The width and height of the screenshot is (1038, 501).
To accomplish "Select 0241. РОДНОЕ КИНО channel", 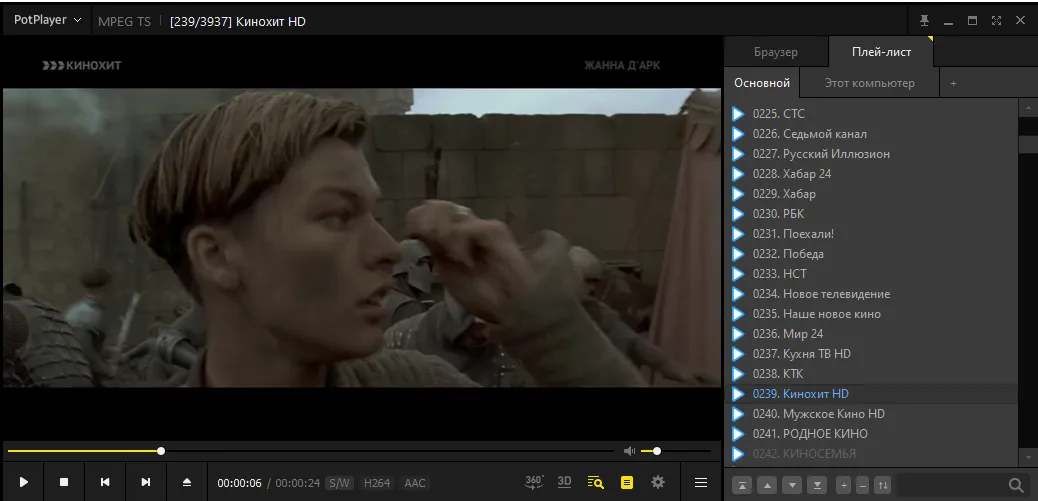I will [x=871, y=433].
